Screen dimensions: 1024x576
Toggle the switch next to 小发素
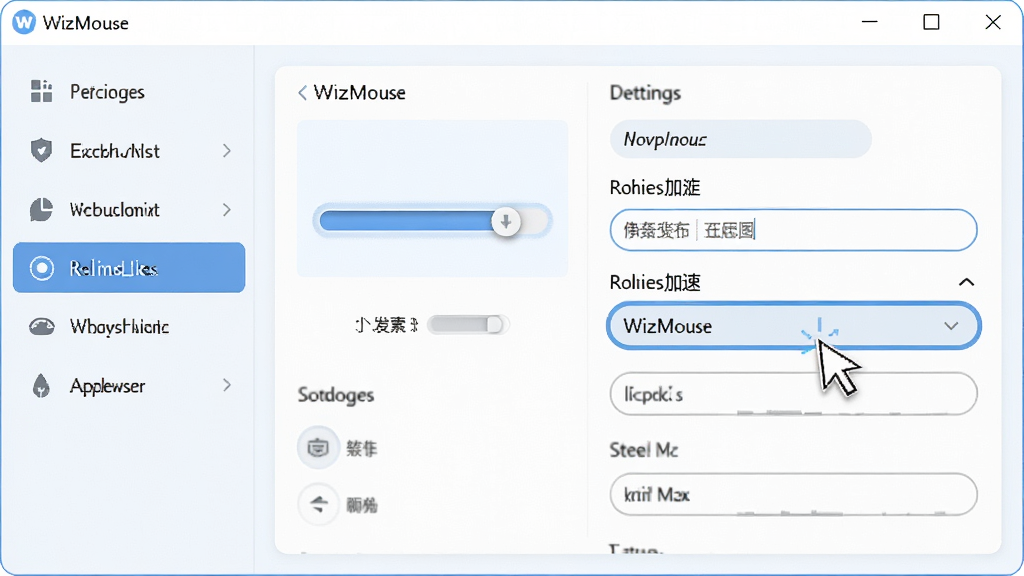point(468,325)
